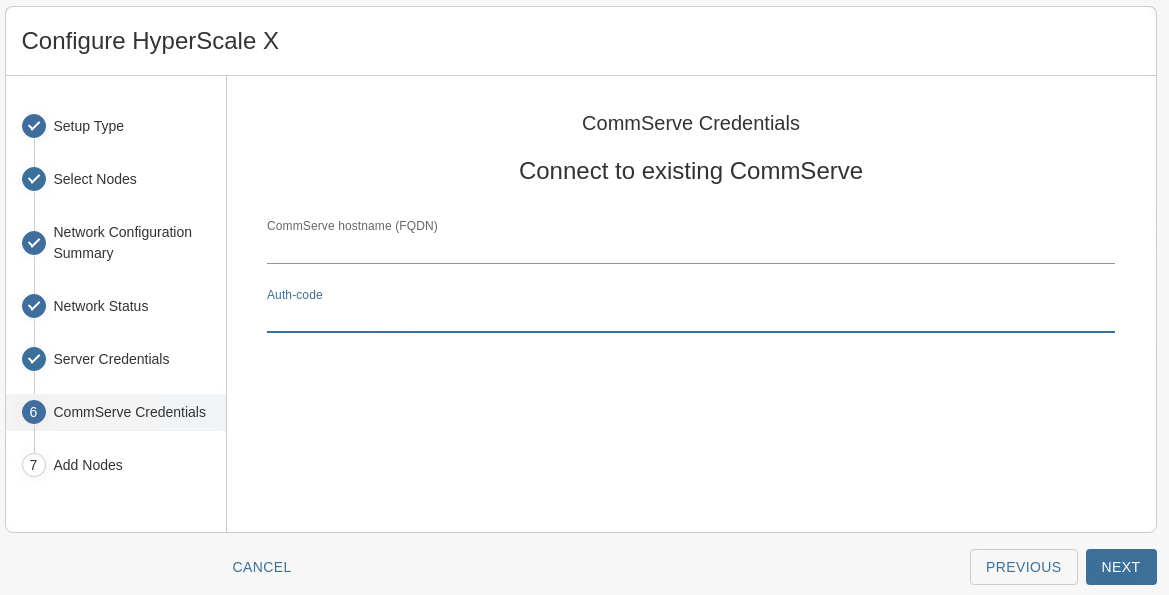
Task: Click the NEXT button
Action: pyautogui.click(x=1121, y=567)
